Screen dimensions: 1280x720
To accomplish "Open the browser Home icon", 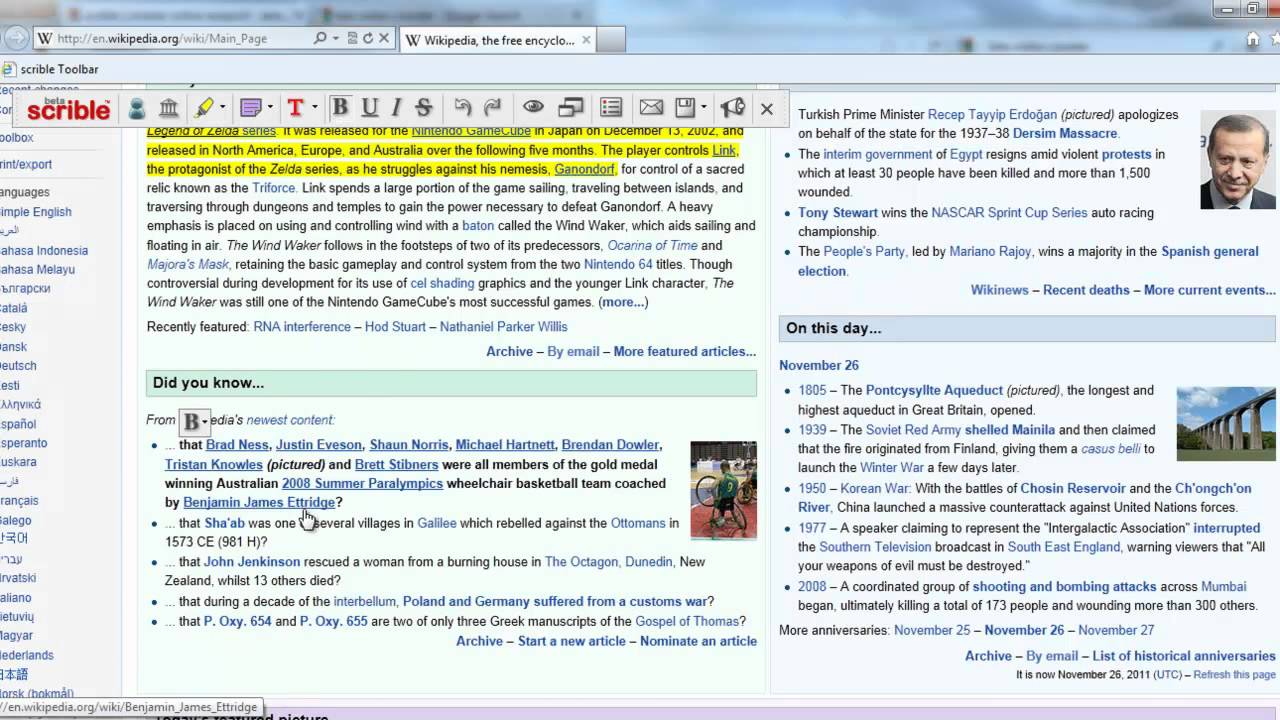I will 1253,40.
